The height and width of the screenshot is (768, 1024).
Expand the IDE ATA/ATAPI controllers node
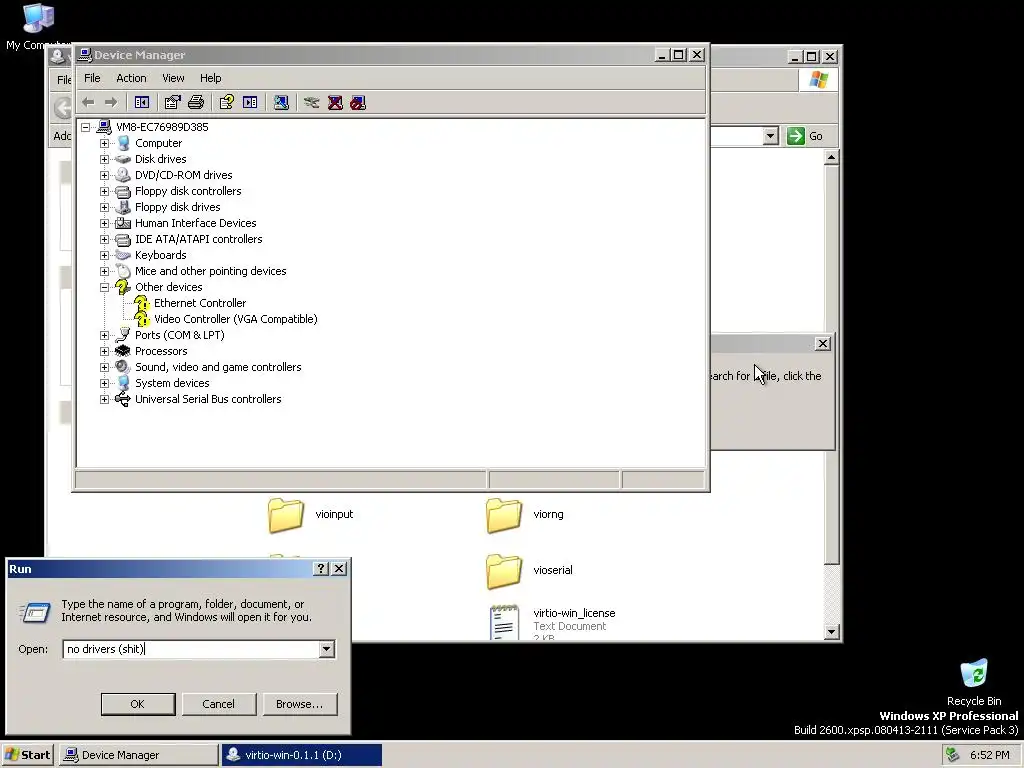104,239
